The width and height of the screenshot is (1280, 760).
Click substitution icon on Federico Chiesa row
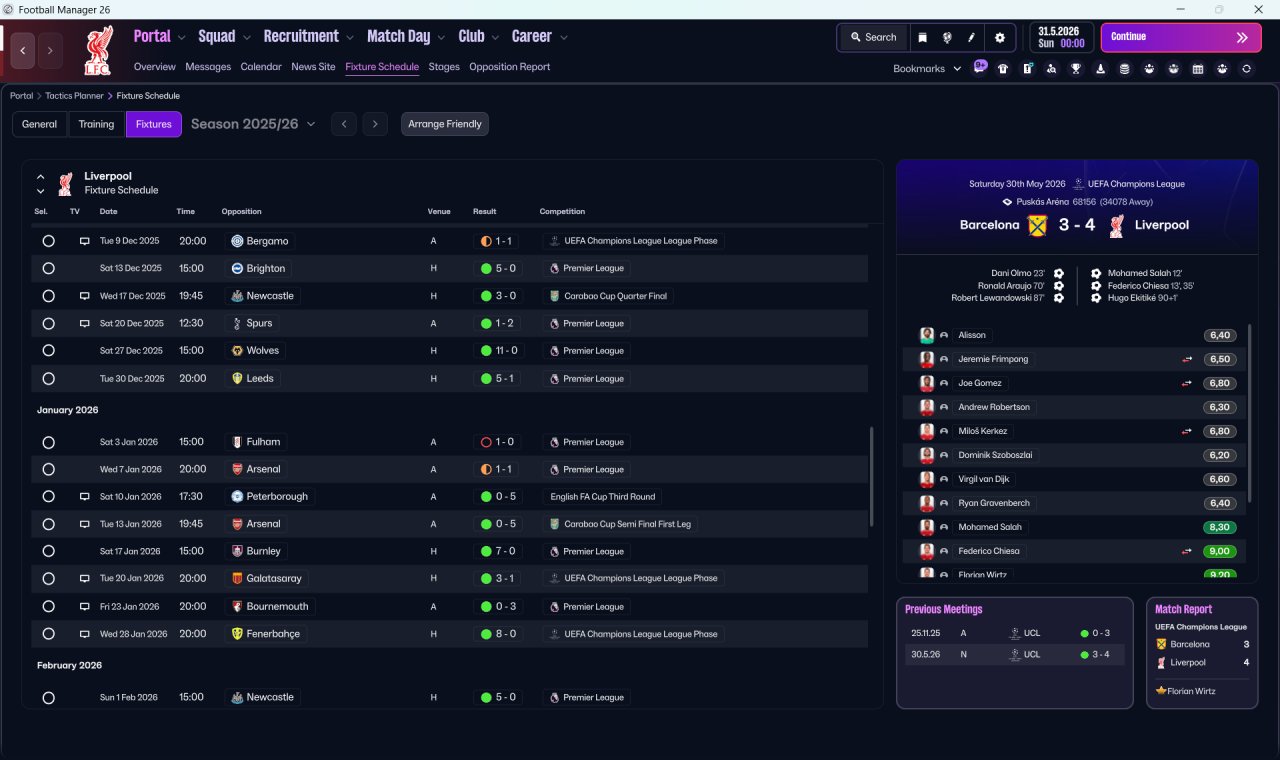click(1186, 551)
